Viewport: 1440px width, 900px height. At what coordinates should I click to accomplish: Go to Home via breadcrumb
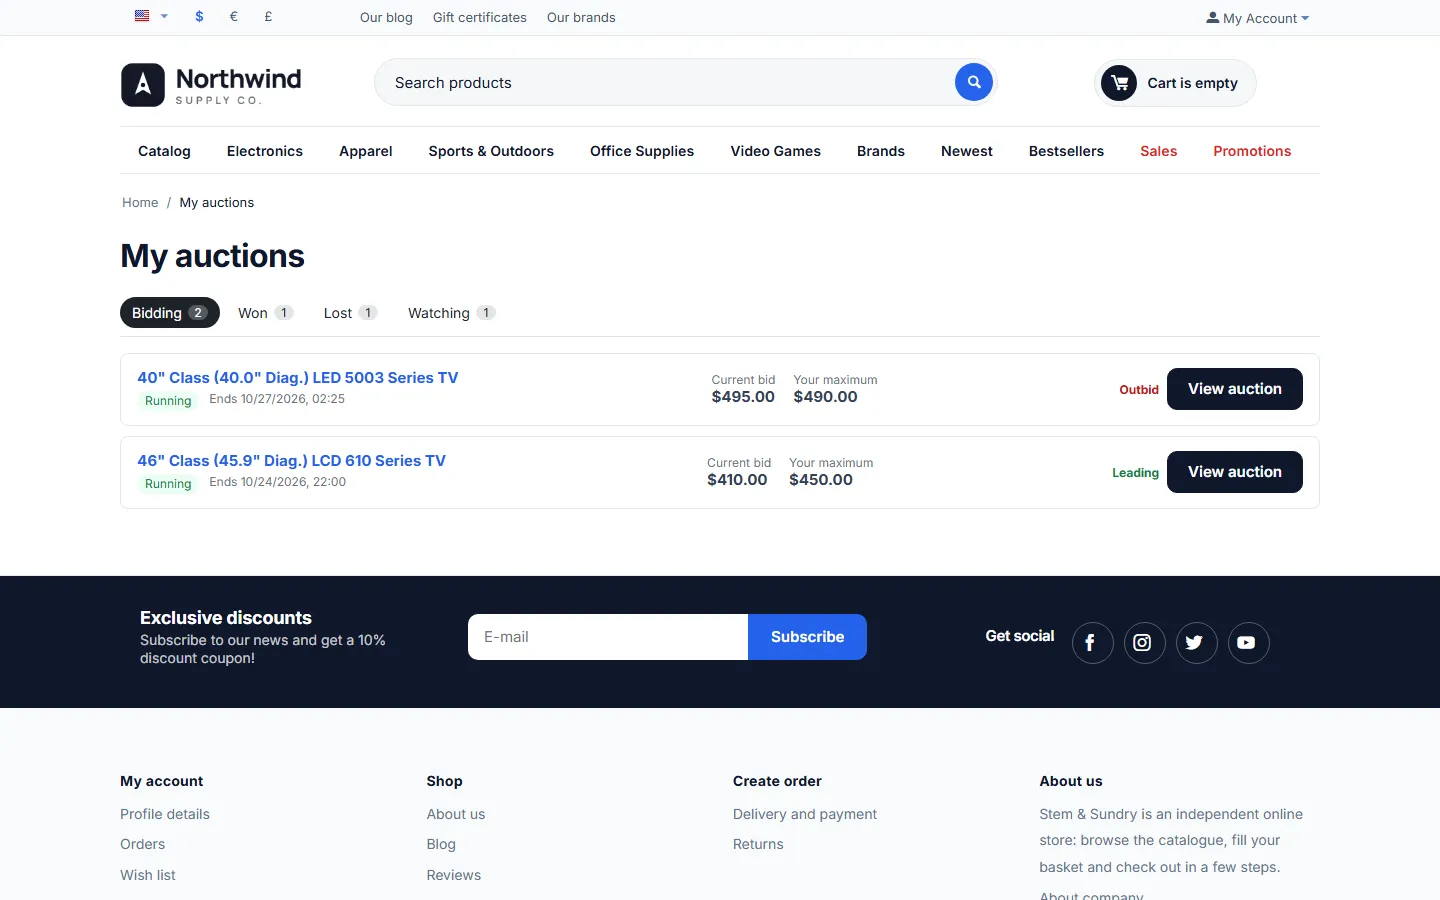pyautogui.click(x=140, y=202)
